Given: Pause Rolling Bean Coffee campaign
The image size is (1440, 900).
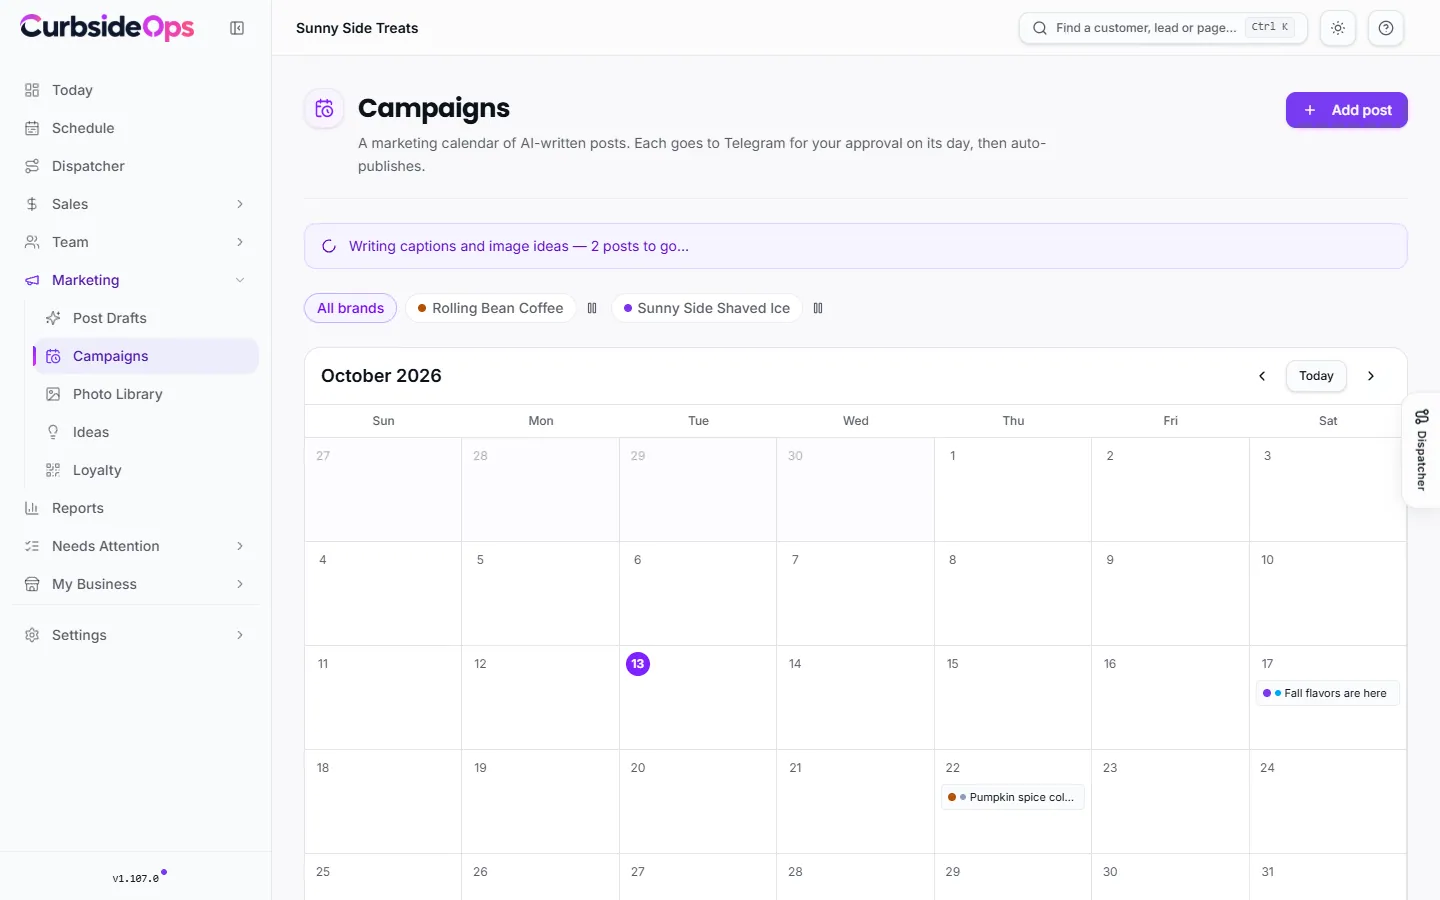Looking at the screenshot, I should coord(592,308).
